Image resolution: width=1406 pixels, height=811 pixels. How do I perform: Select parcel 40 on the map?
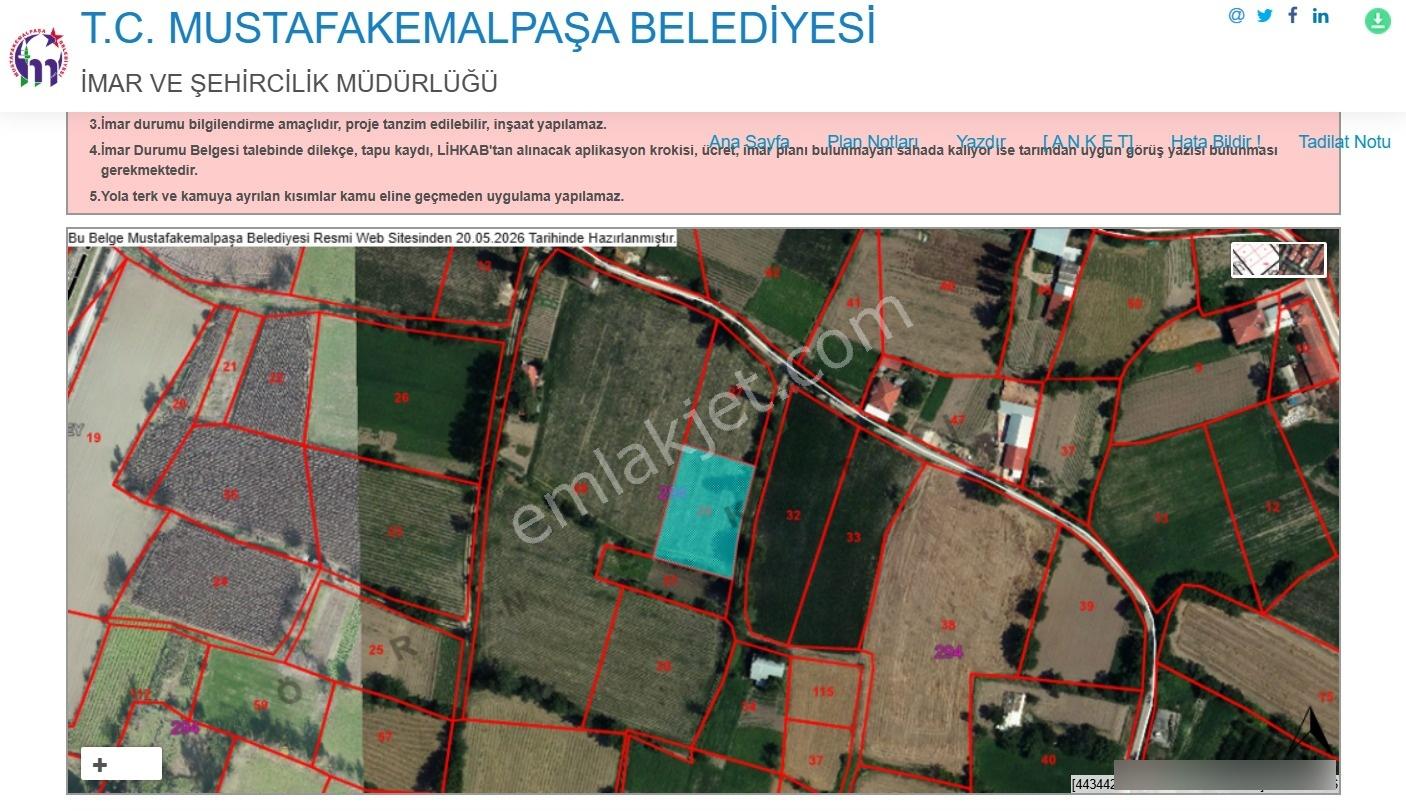click(x=1047, y=761)
